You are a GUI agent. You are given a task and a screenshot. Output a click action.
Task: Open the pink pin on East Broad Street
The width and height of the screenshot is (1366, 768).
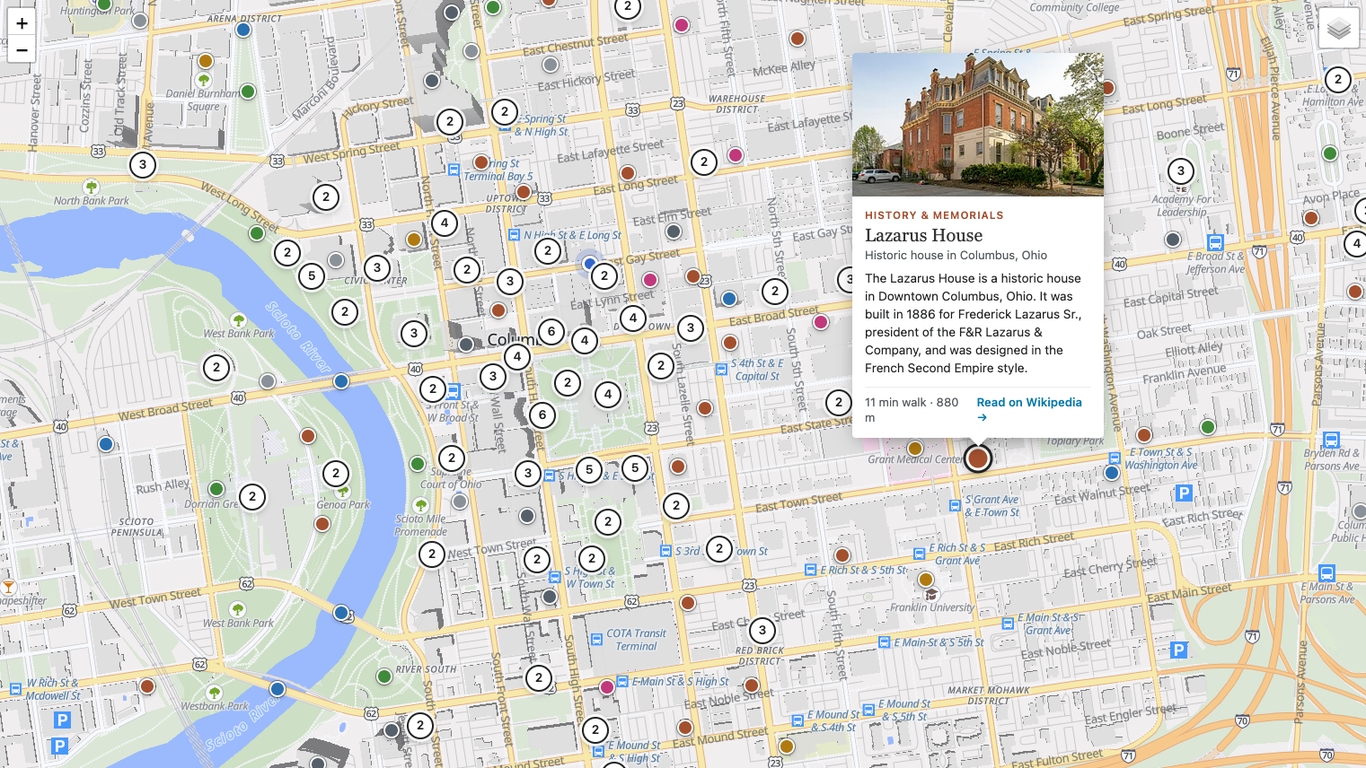821,322
